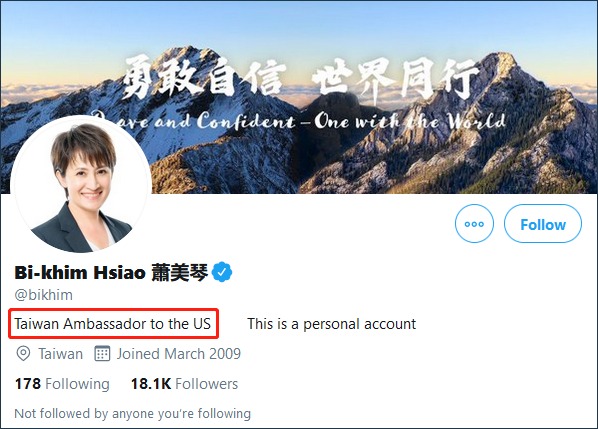Open the 18.1K Followers list
598x429 pixels.
pyautogui.click(x=184, y=384)
